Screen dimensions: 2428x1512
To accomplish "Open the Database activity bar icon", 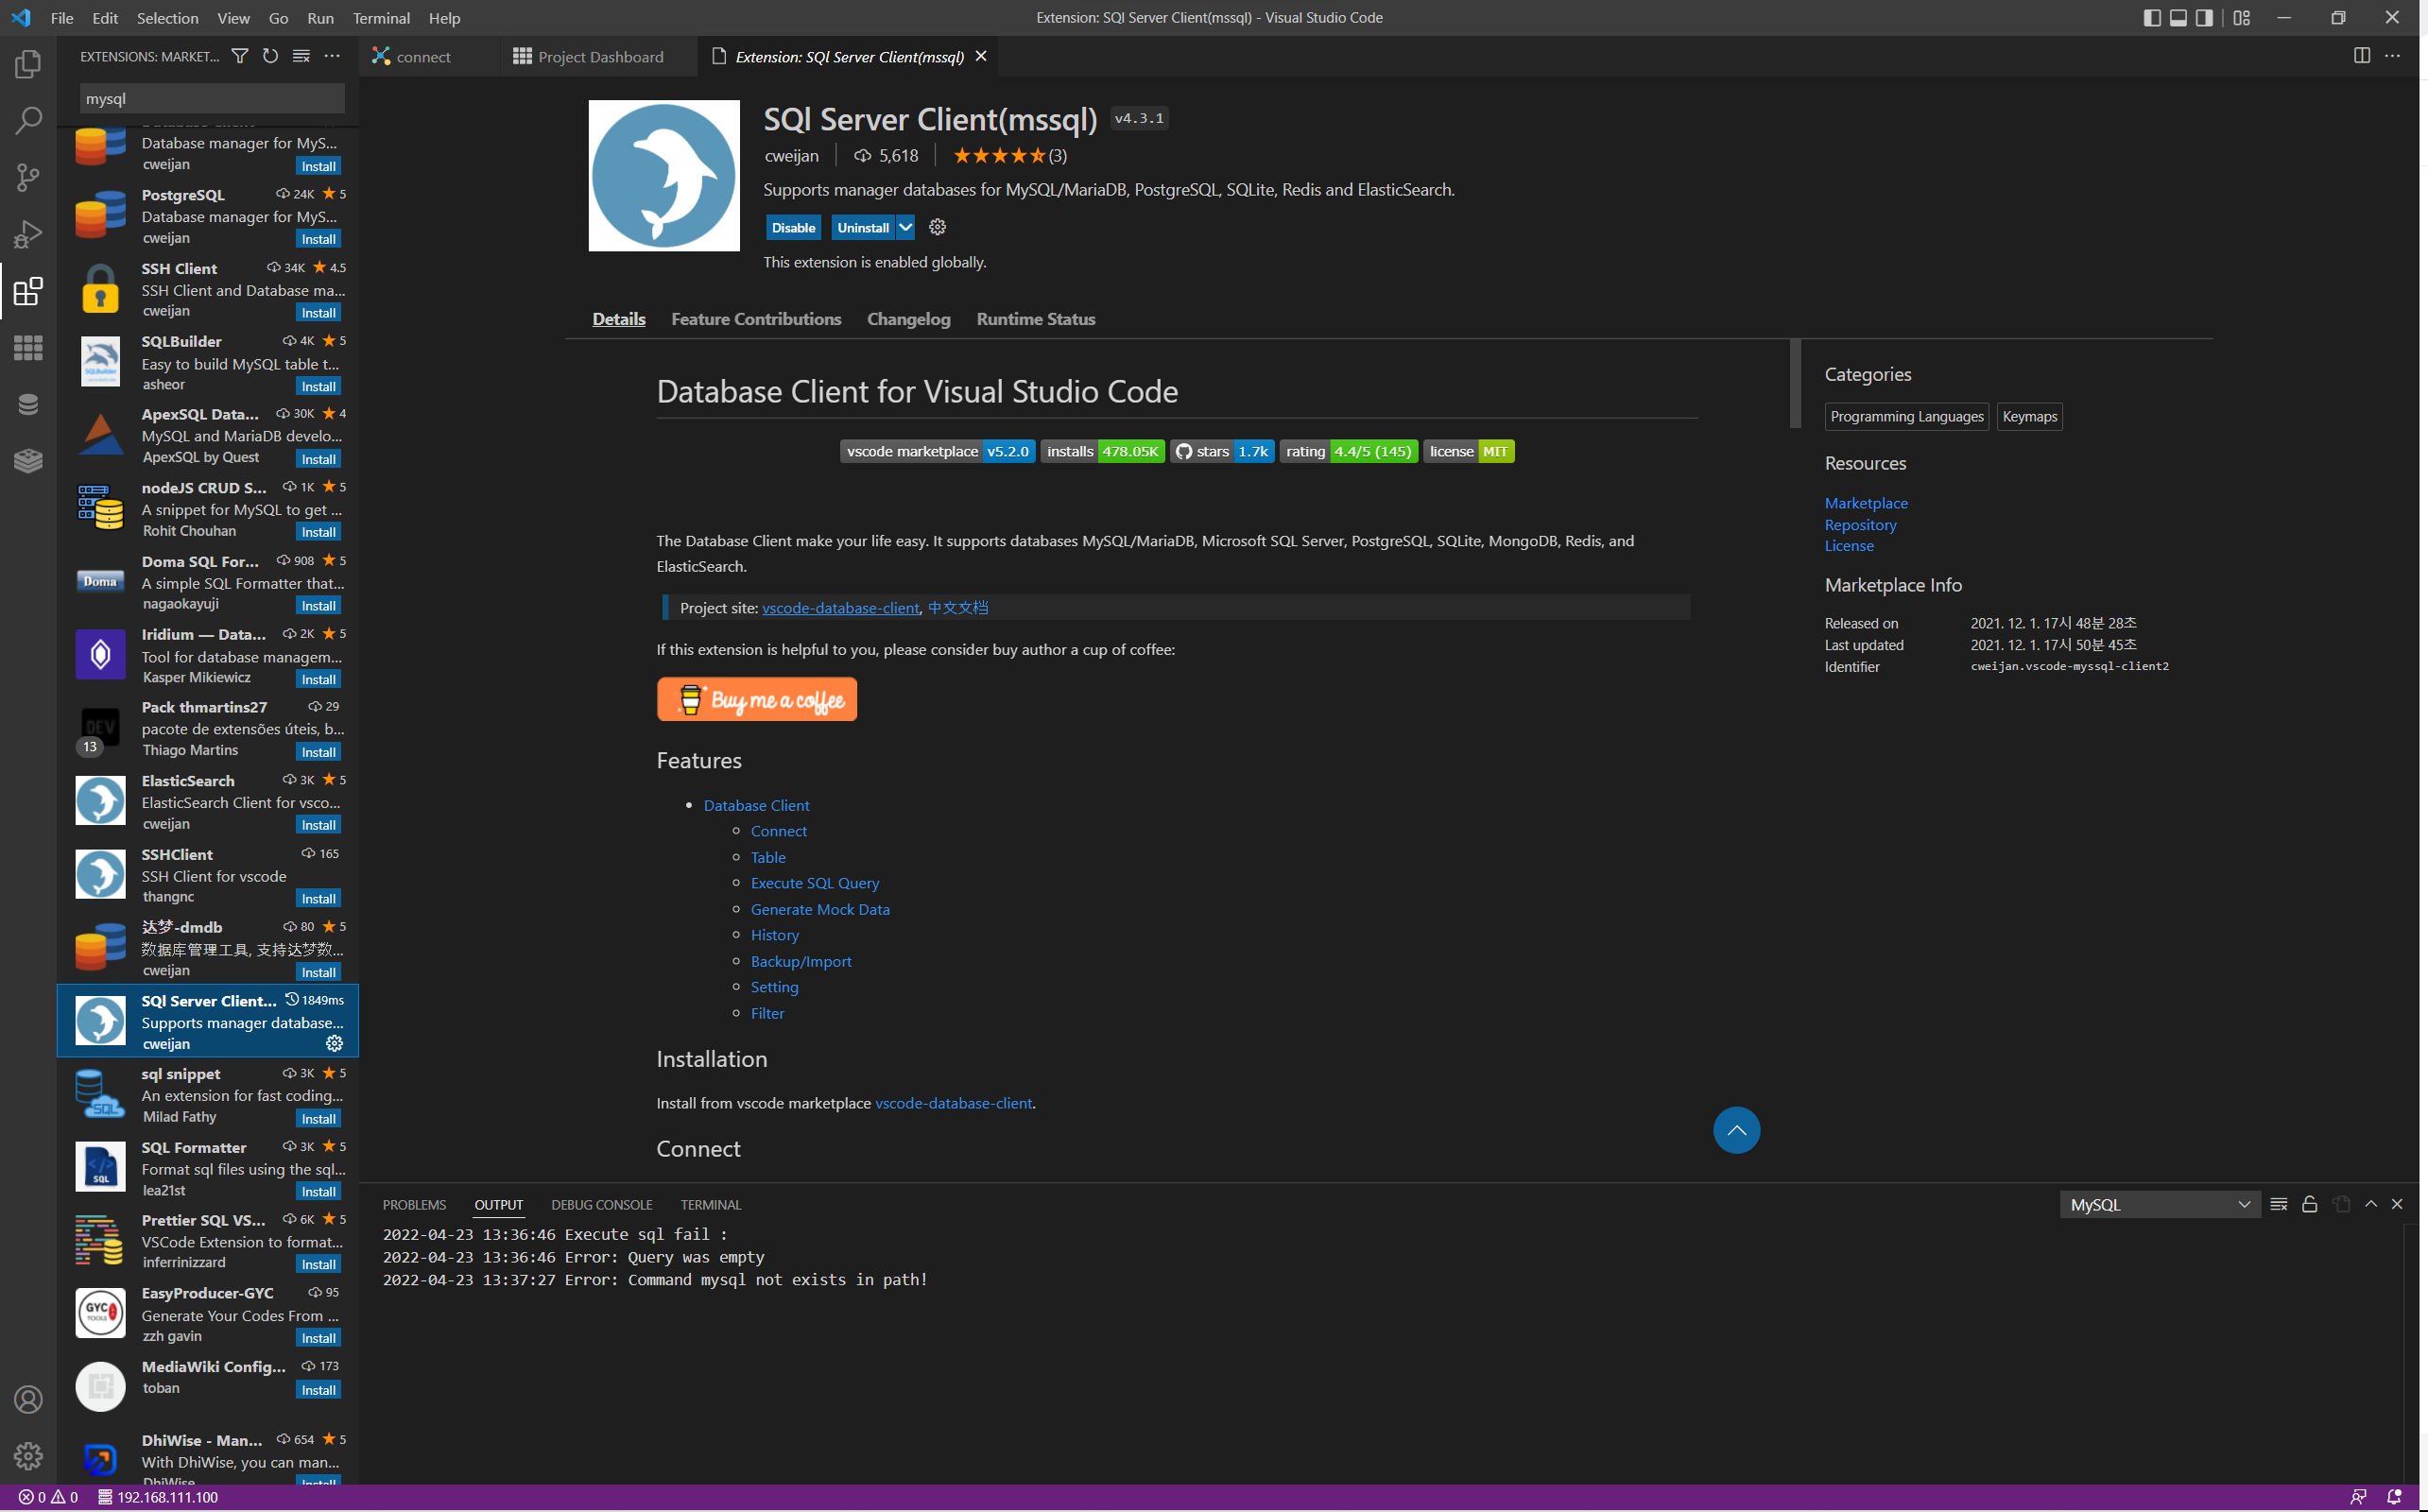I will (x=28, y=404).
